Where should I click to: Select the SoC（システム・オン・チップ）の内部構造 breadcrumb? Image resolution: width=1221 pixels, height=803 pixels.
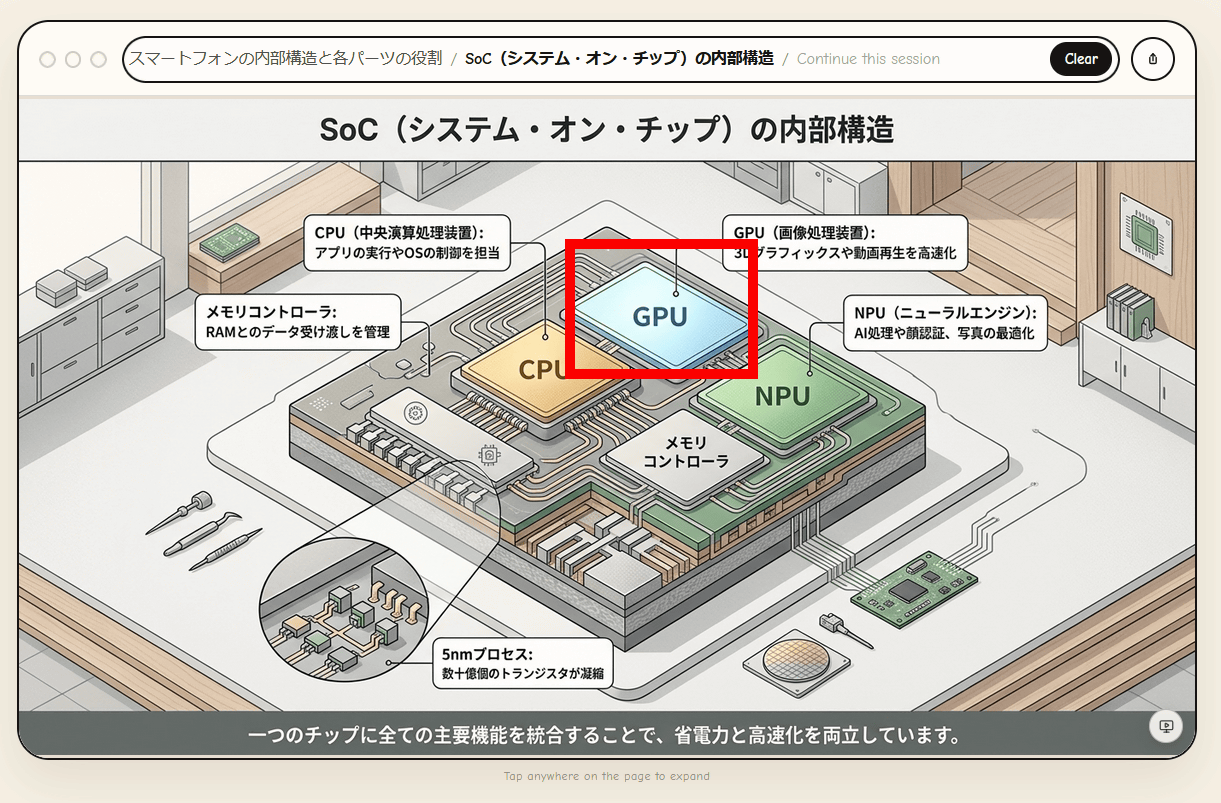(619, 58)
